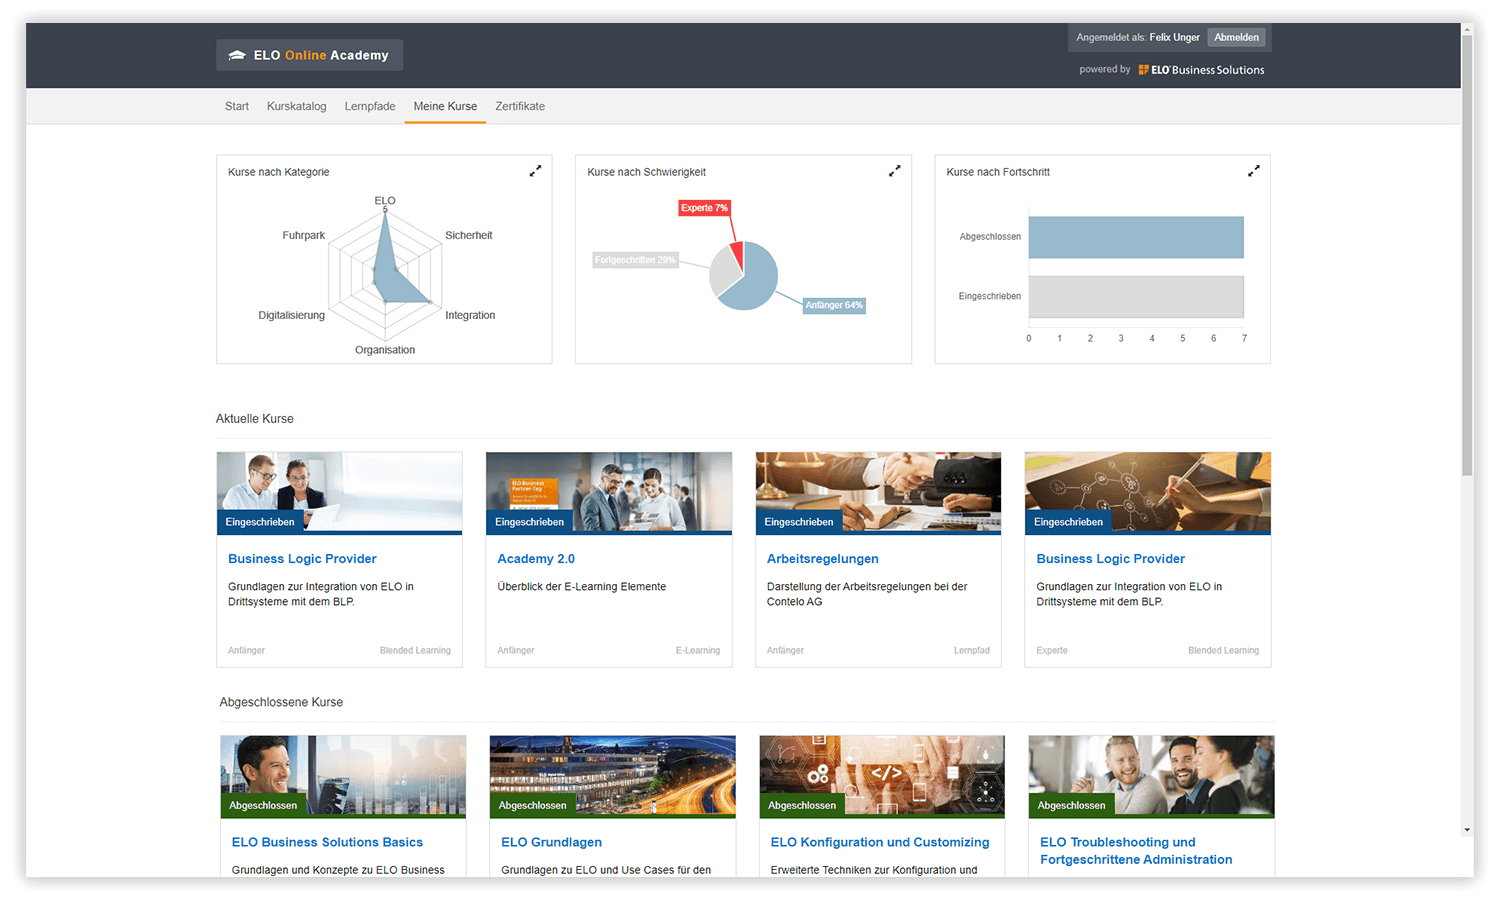Screen dimensions: 1500x900
Task: Open the Business Logic Provider course
Action: point(302,558)
